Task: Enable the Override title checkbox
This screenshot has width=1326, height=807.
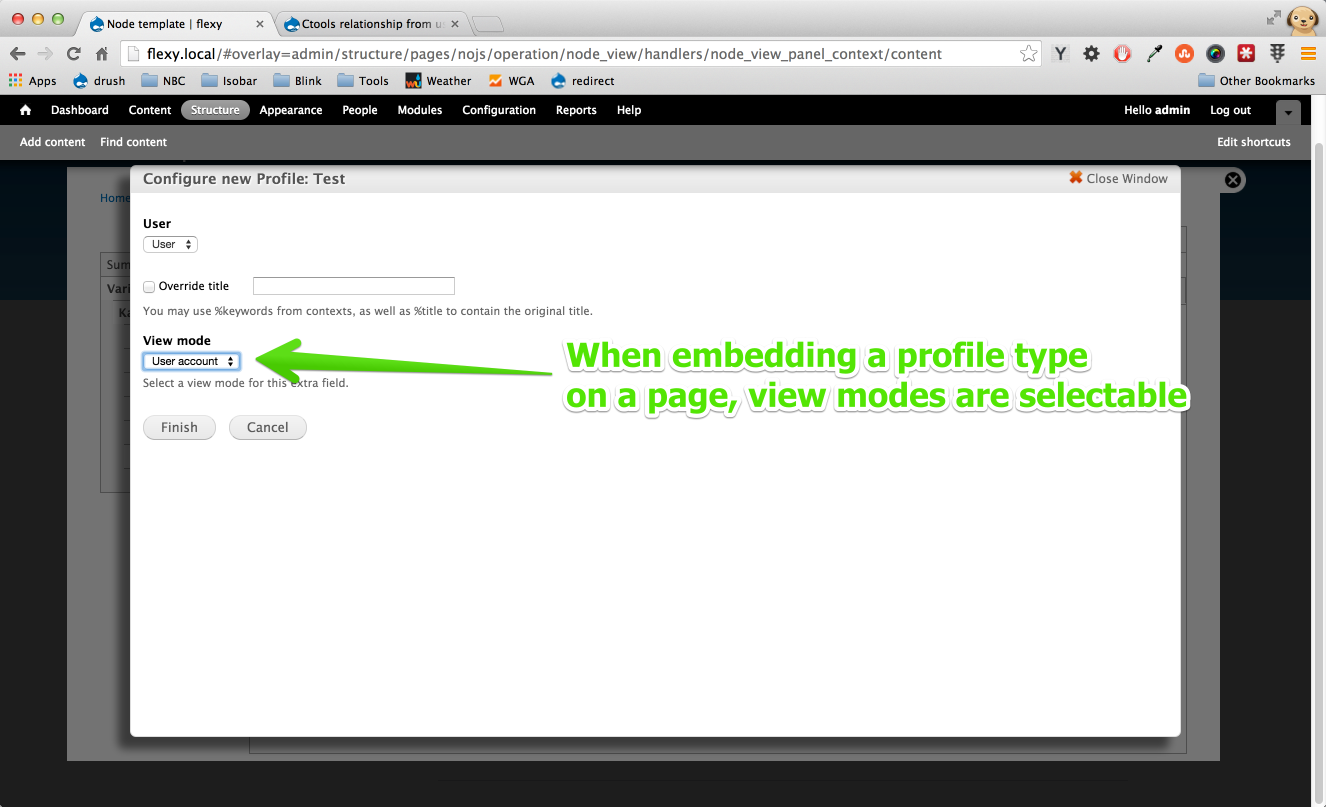Action: click(x=149, y=286)
